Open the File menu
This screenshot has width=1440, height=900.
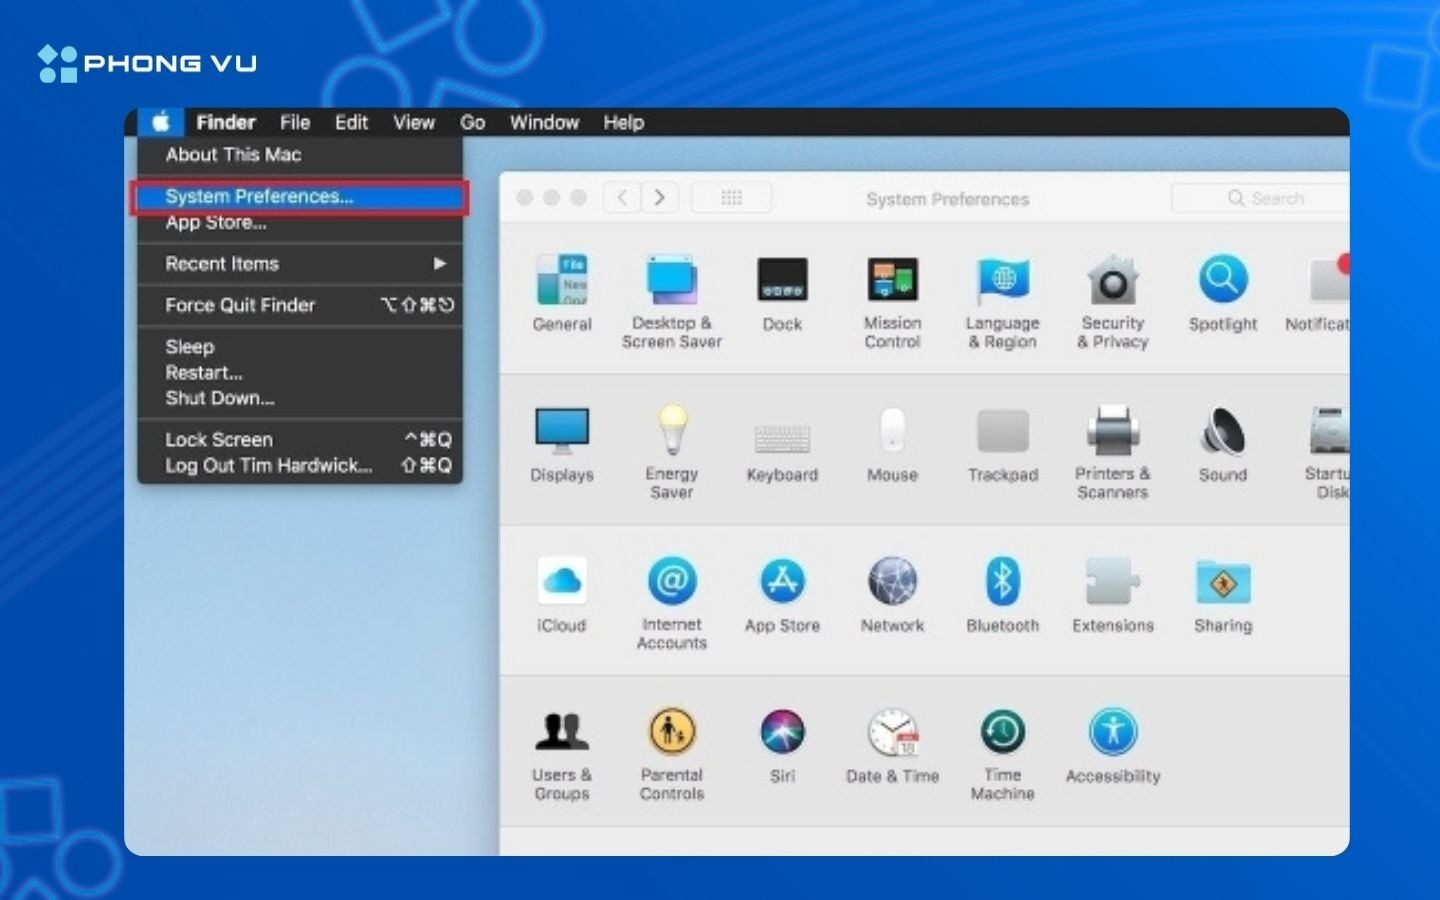click(295, 122)
